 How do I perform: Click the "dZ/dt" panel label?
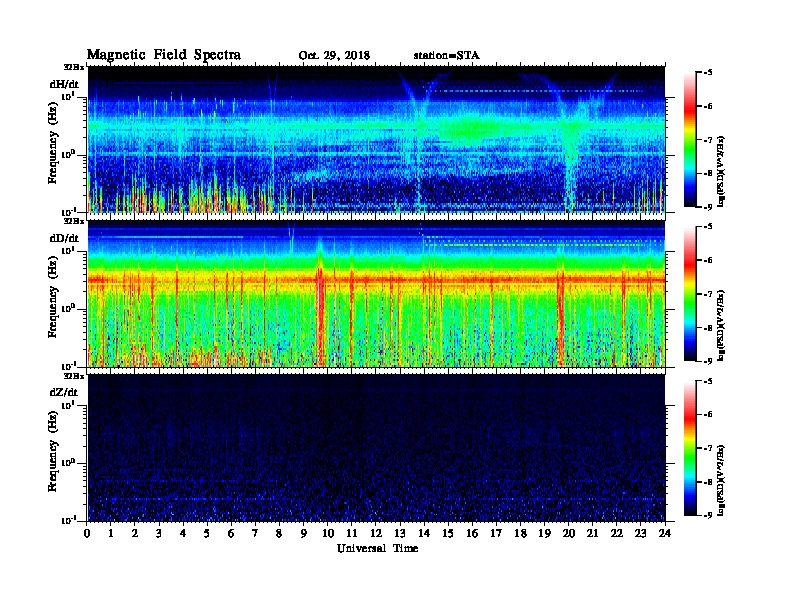[x=64, y=392]
